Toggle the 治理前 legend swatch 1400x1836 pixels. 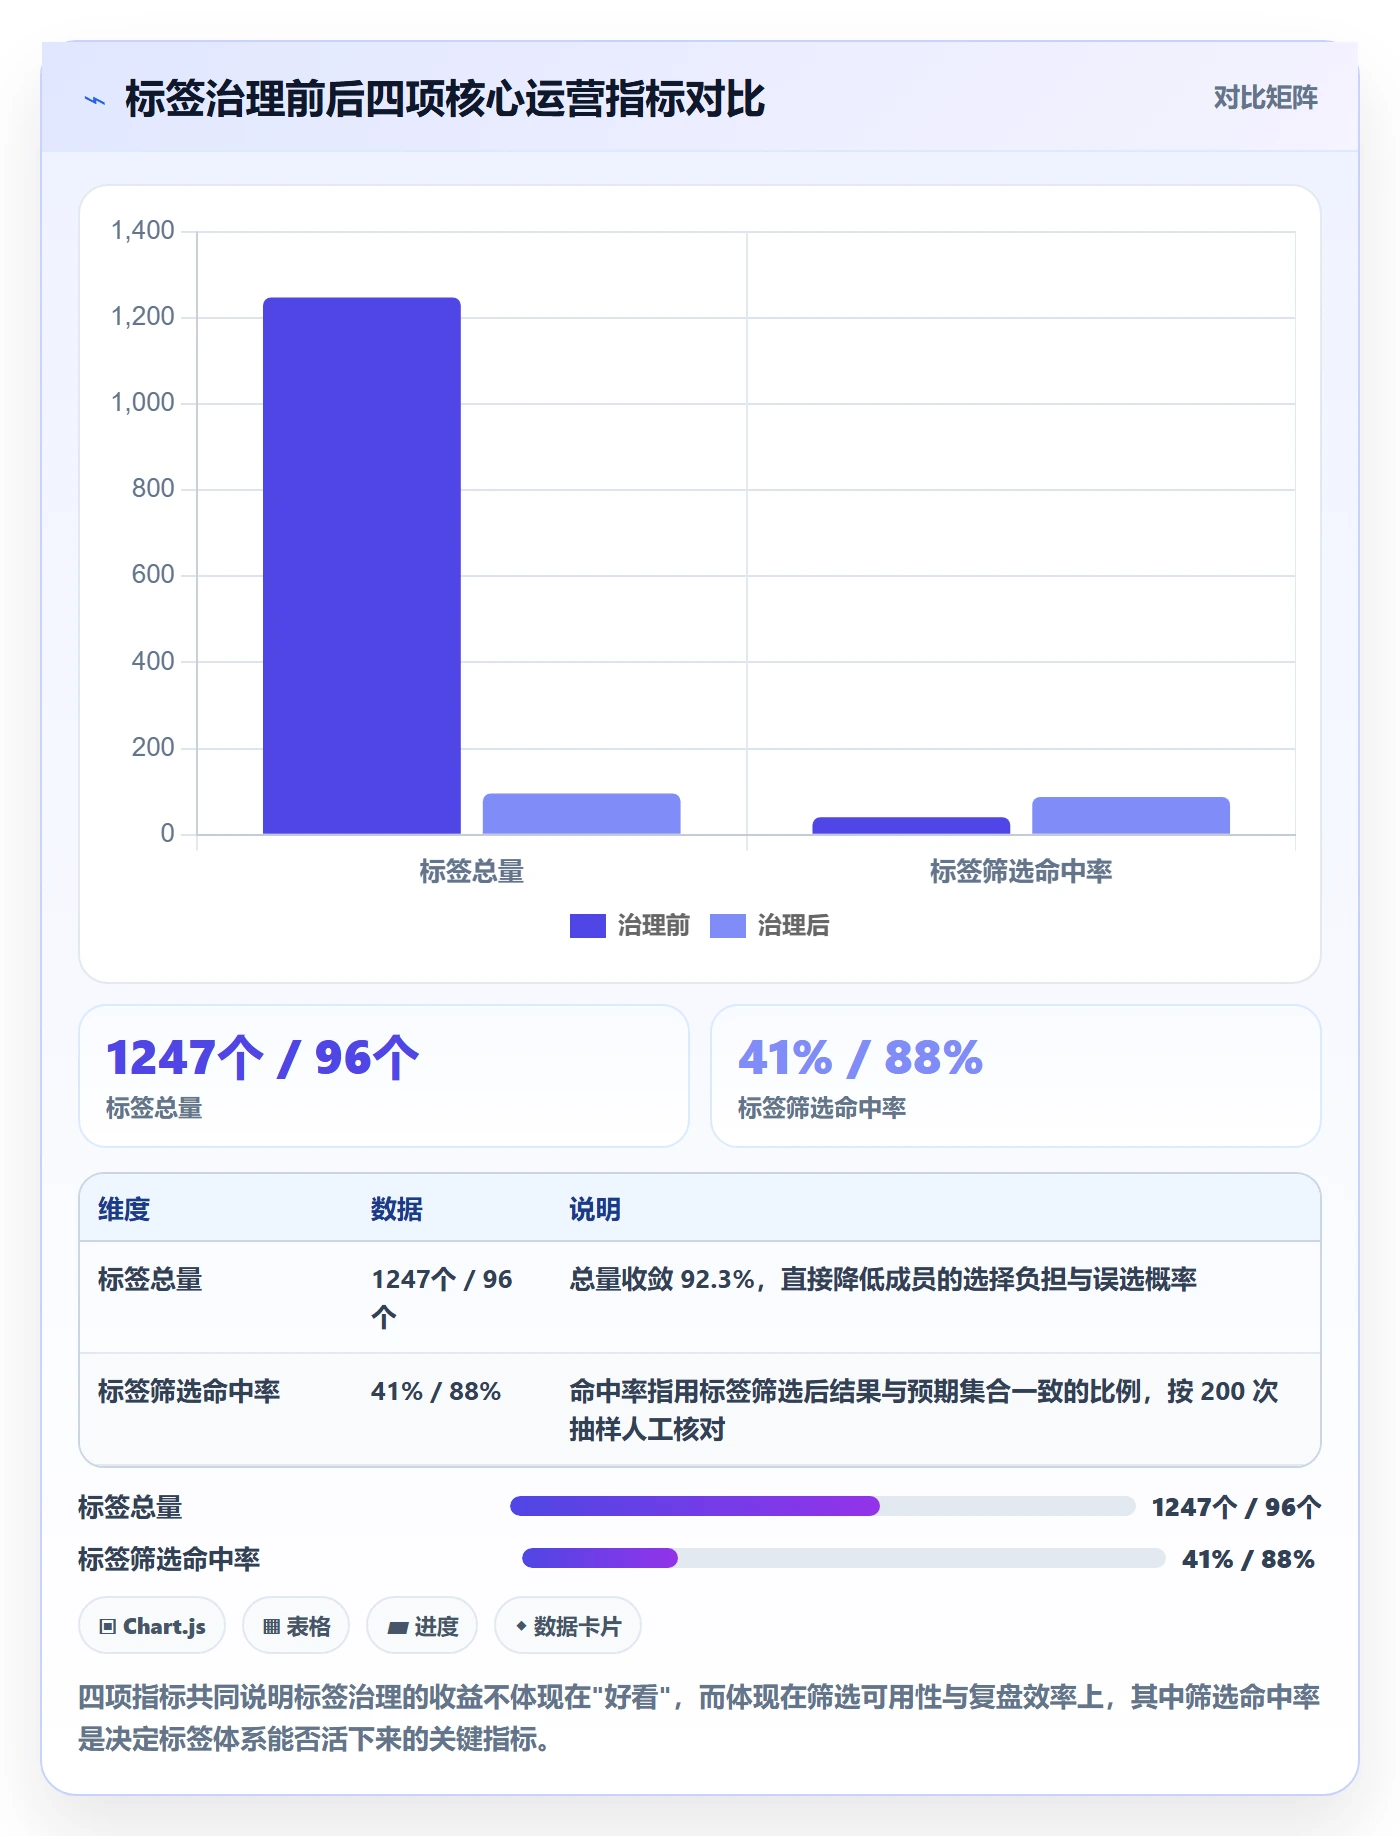pyautogui.click(x=587, y=926)
